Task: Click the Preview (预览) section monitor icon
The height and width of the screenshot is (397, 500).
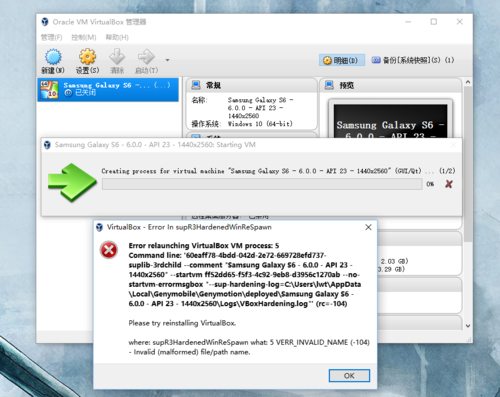Action: pyautogui.click(x=329, y=85)
